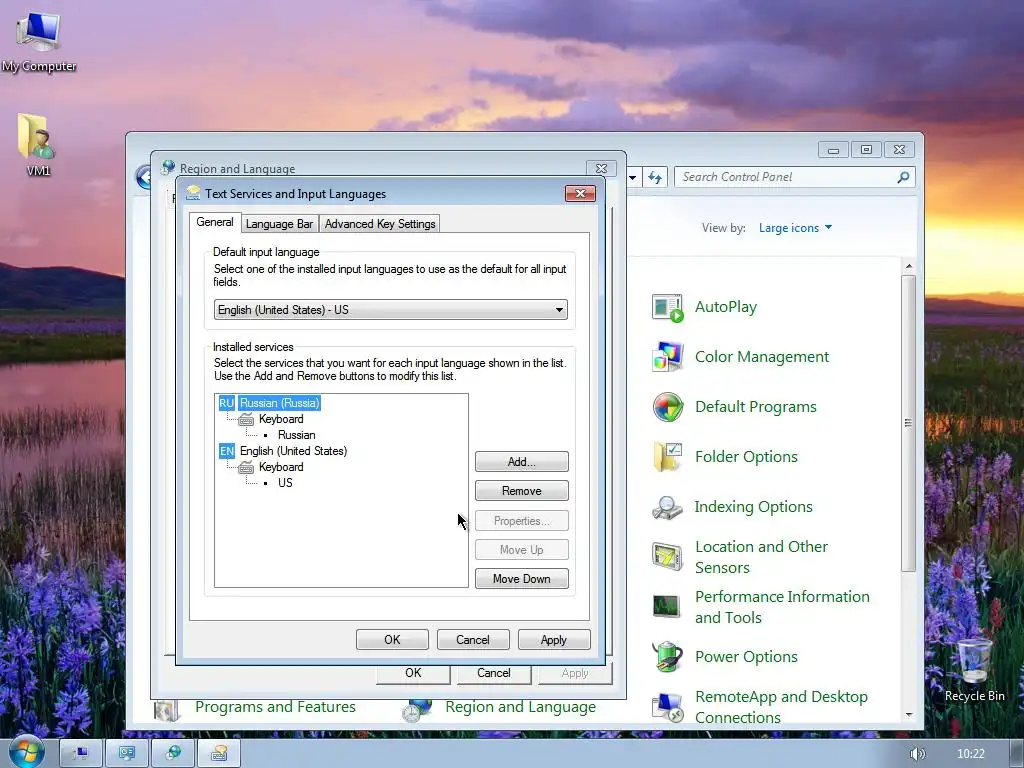
Task: Click OK in Region and Language dialog
Action: (413, 673)
